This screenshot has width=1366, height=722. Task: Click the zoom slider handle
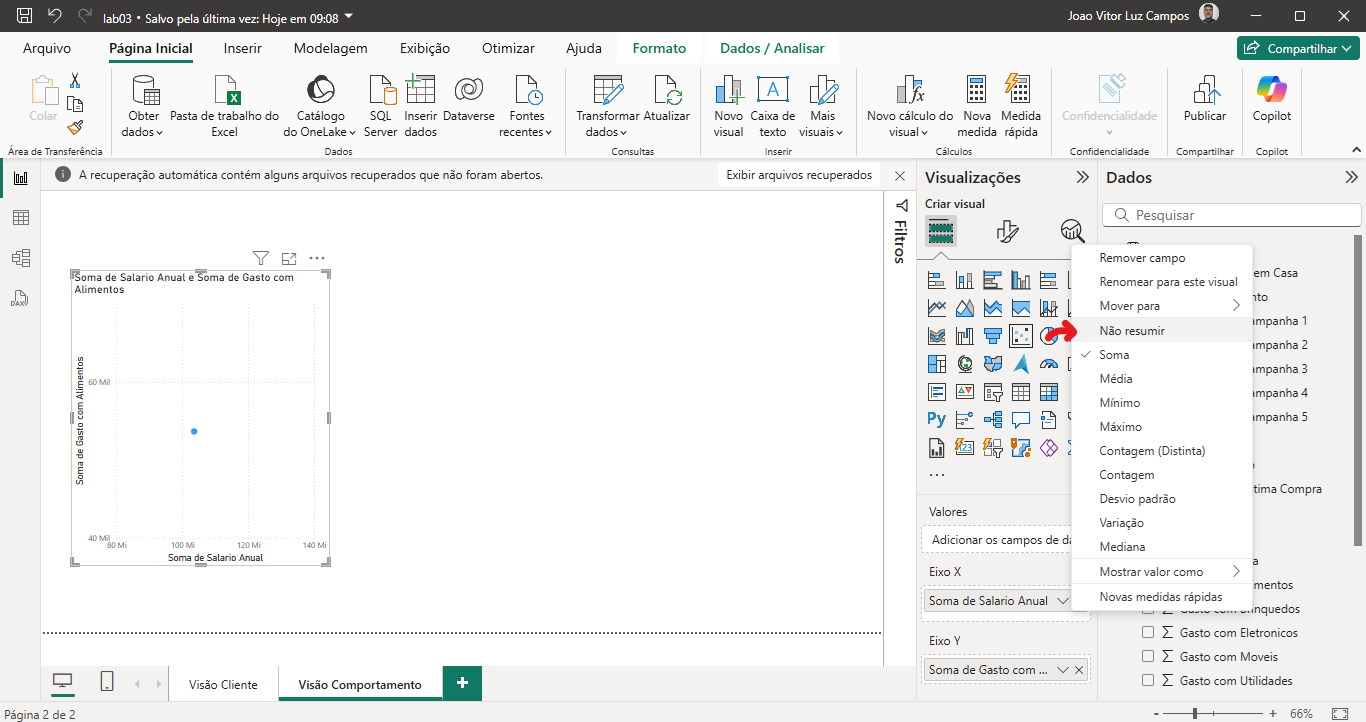pyautogui.click(x=1194, y=714)
